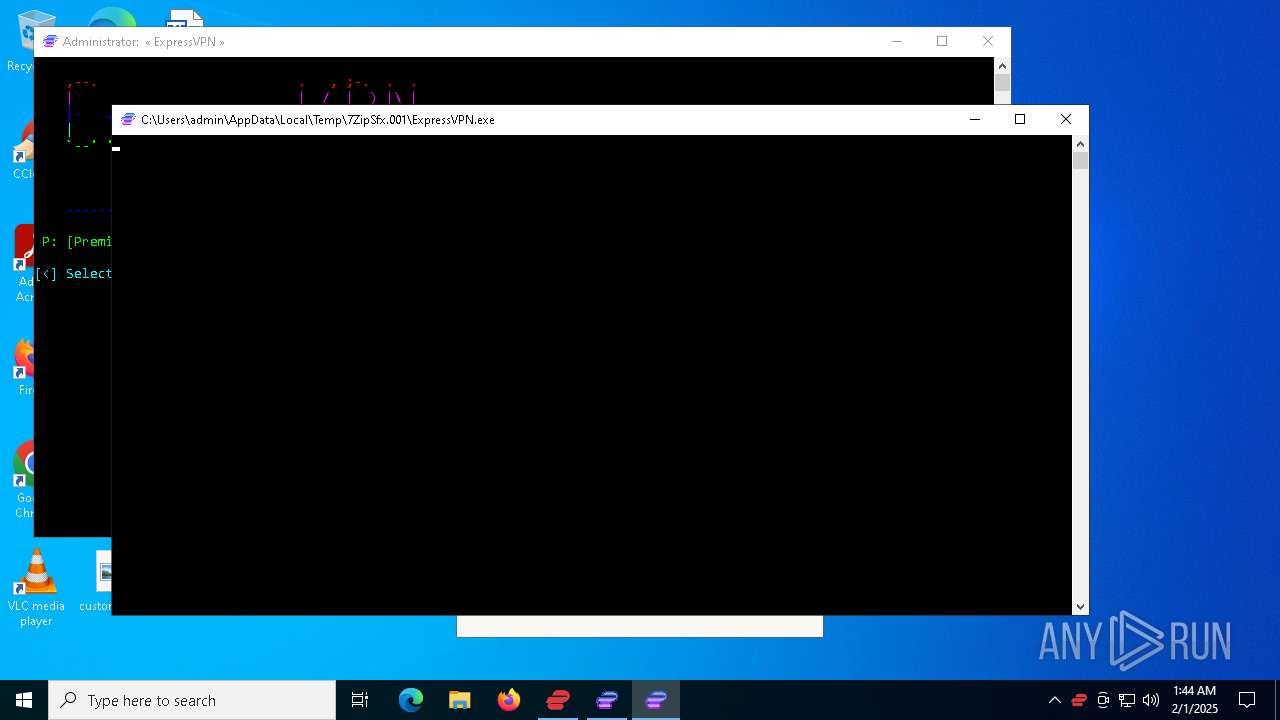Launch Microsoft Edge from taskbar
1280x720 pixels.
411,700
